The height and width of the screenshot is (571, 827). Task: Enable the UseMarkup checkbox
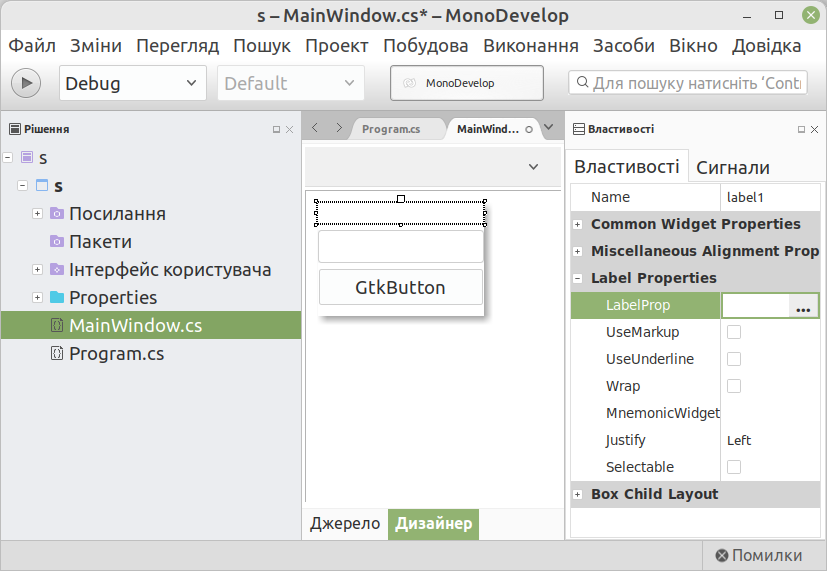[734, 332]
